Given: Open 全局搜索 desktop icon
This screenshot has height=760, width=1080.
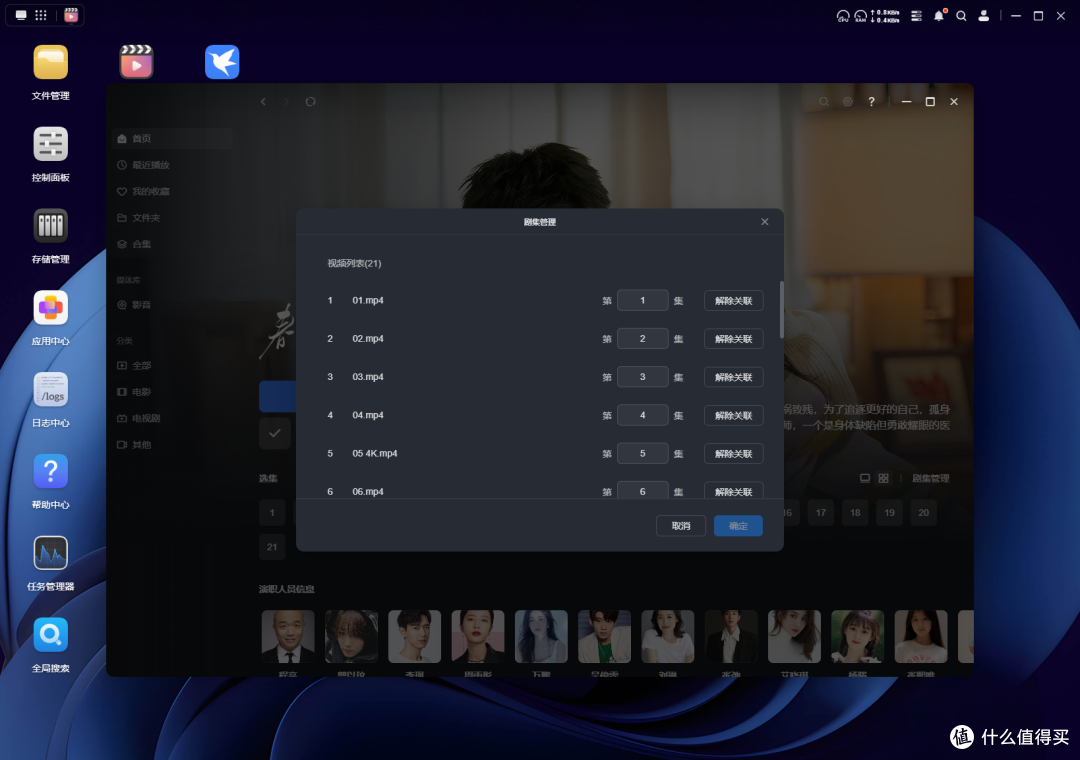Looking at the screenshot, I should [x=50, y=635].
